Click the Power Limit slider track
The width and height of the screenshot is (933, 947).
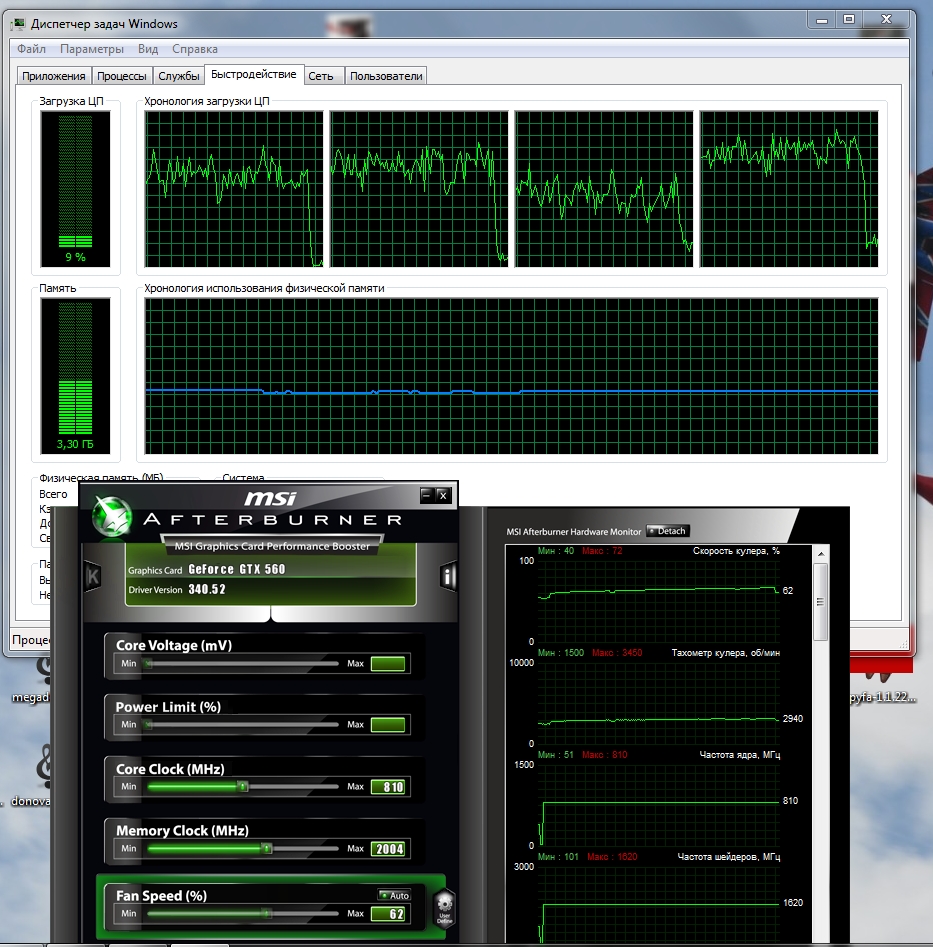click(242, 724)
